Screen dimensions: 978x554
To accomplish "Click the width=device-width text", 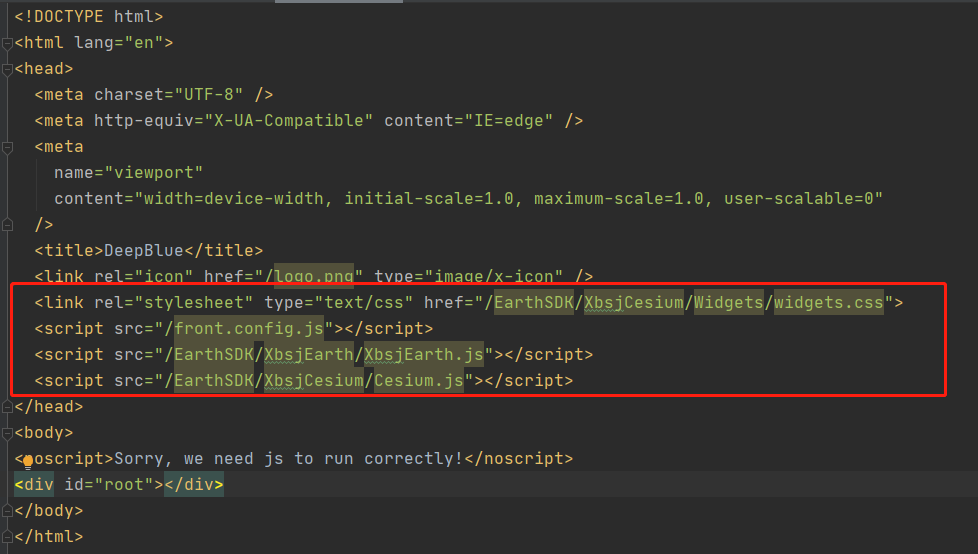I will 234,198.
